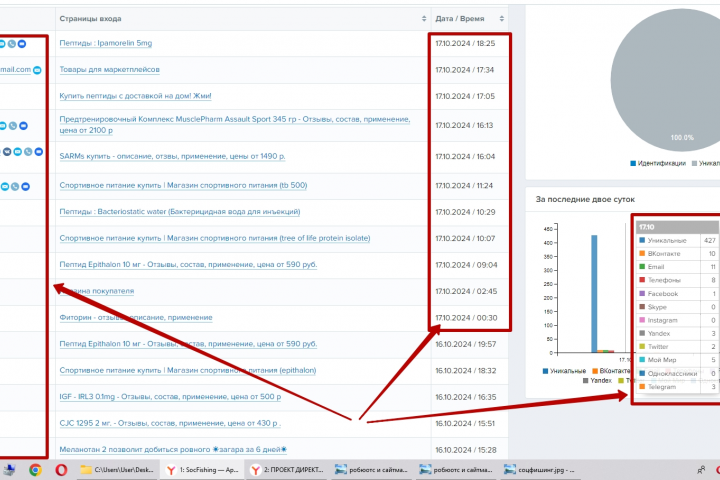Toggle ВКонтакте legend under the bar chart
Screen dimensions: 720x480
click(x=611, y=371)
